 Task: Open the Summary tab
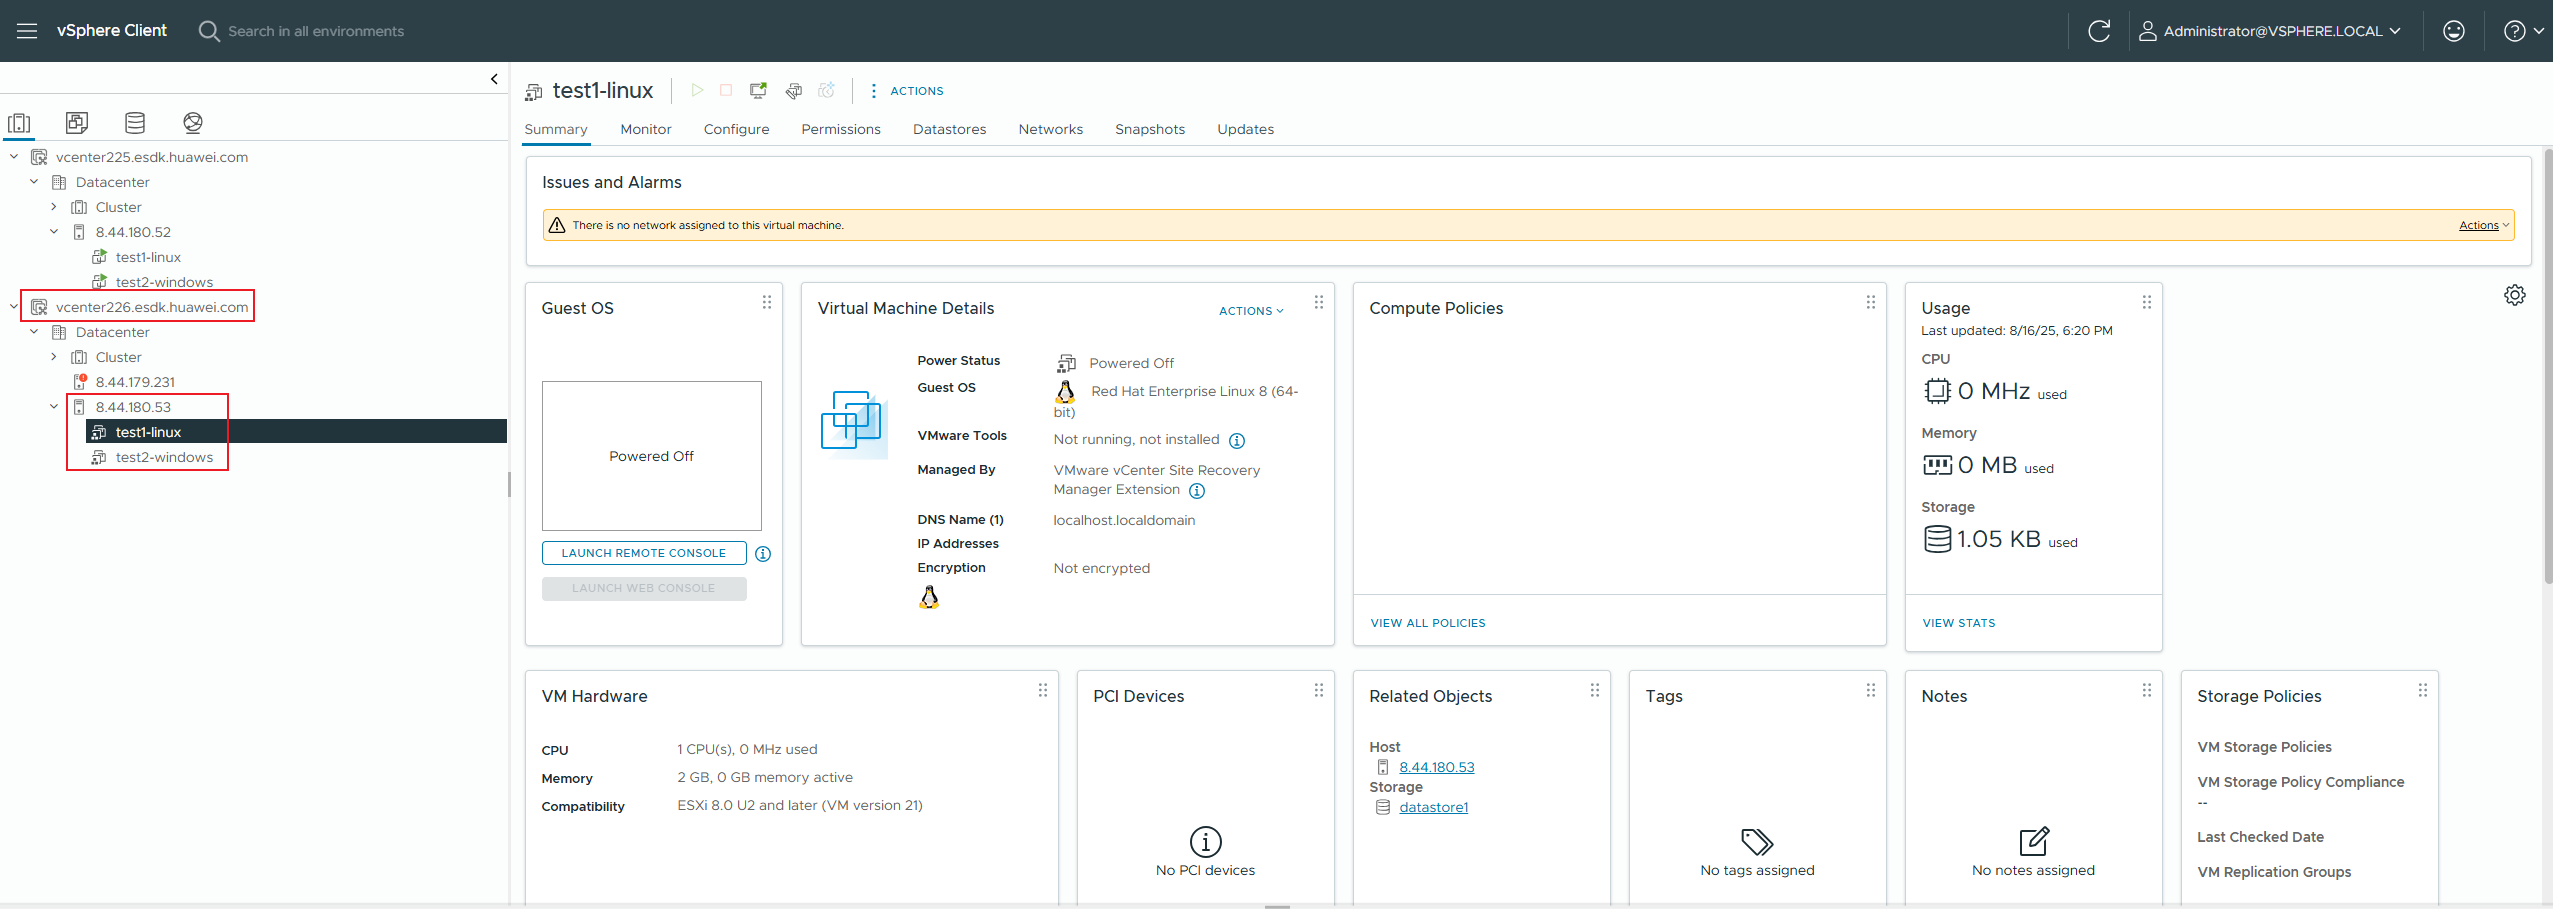556,129
